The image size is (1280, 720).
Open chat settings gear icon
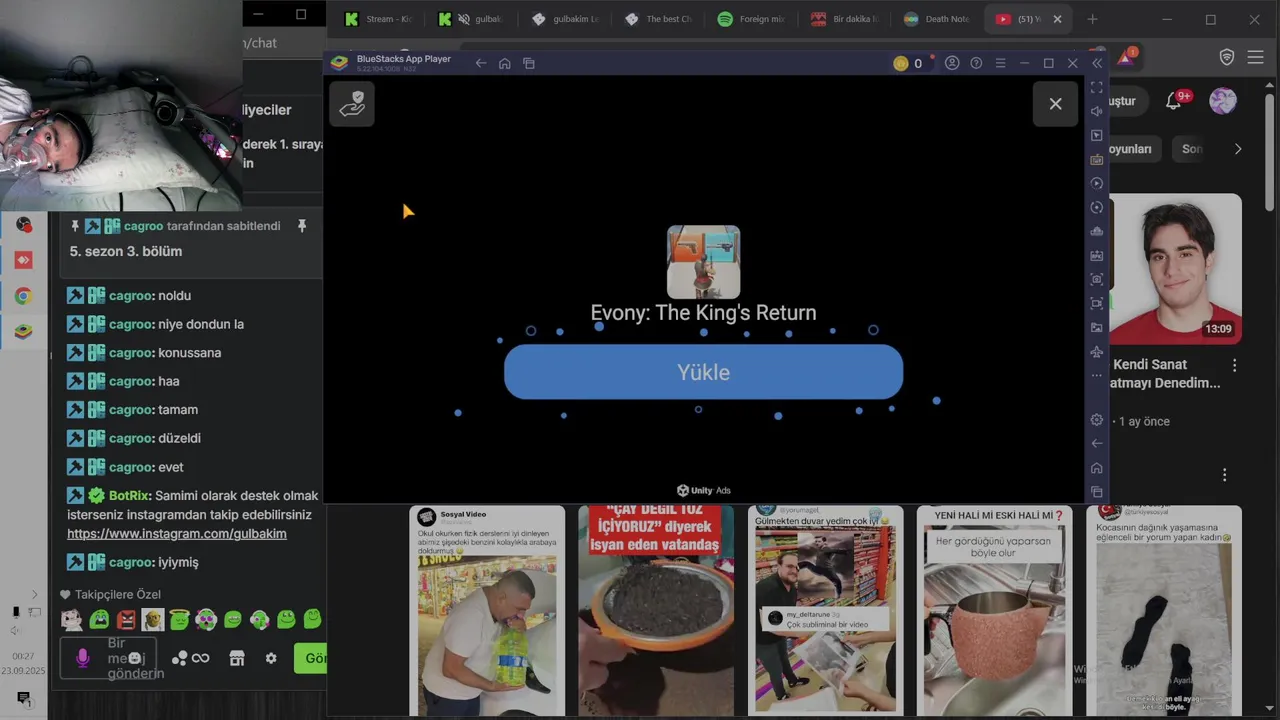(x=271, y=658)
